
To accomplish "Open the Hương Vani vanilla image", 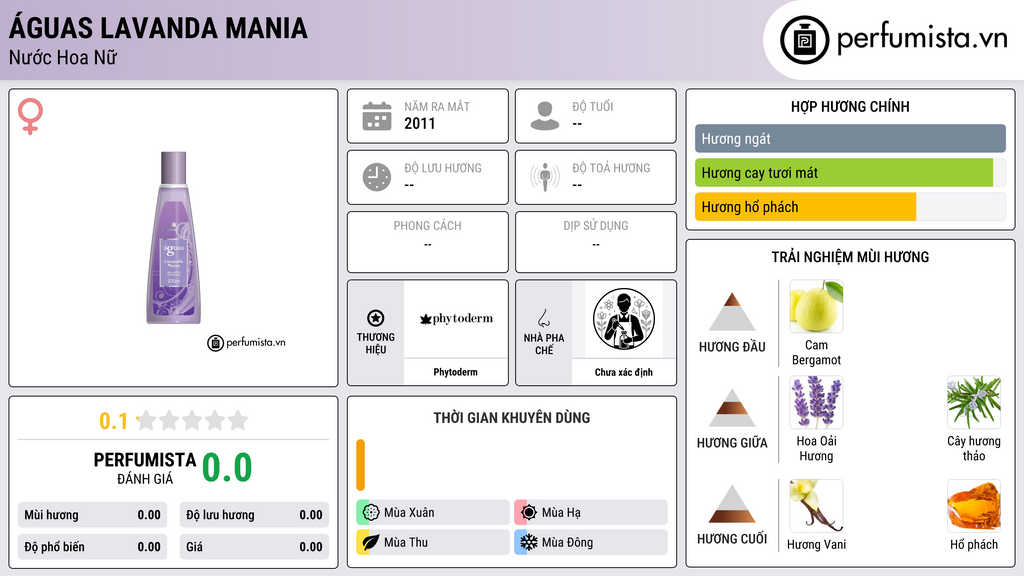I will pos(816,505).
